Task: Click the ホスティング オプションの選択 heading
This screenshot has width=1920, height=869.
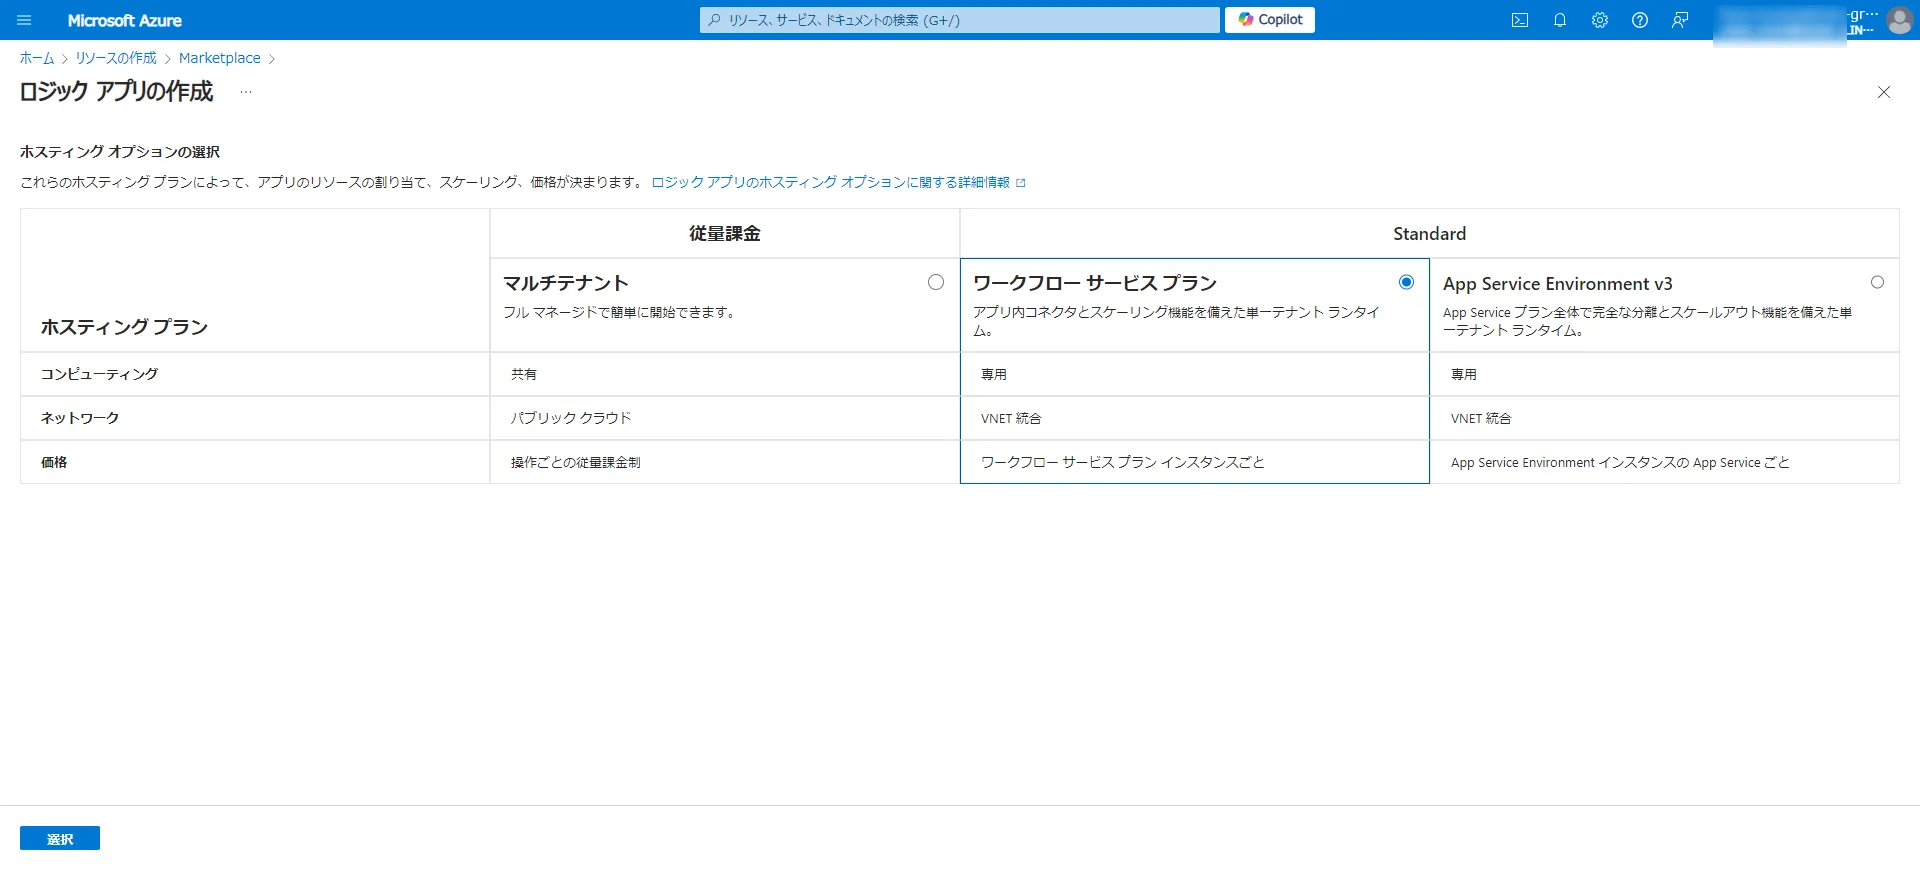Action: (120, 152)
